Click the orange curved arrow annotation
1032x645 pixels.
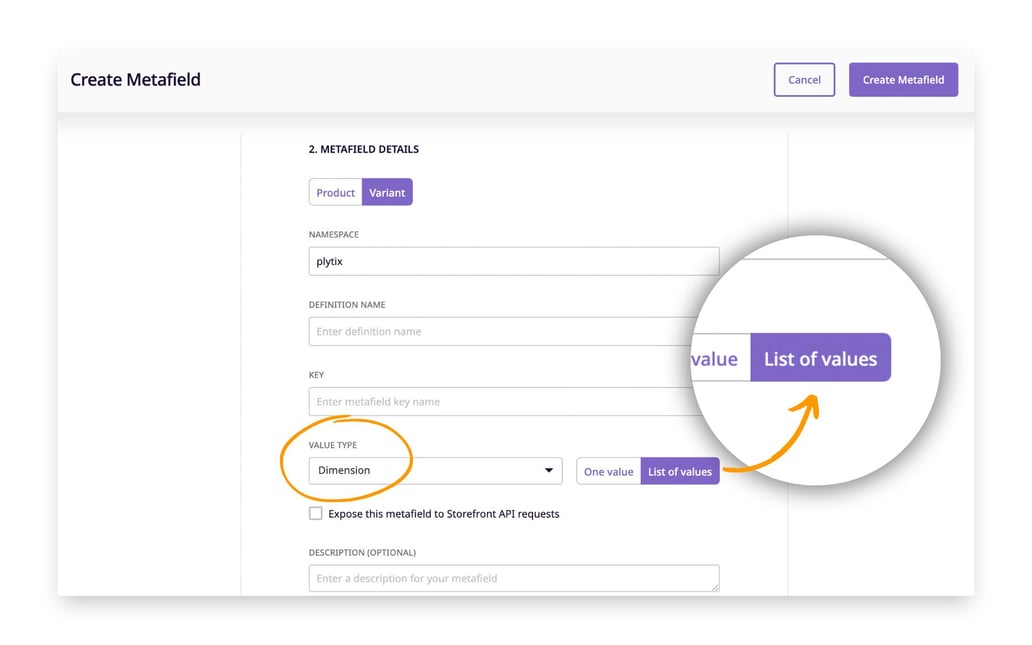(771, 434)
